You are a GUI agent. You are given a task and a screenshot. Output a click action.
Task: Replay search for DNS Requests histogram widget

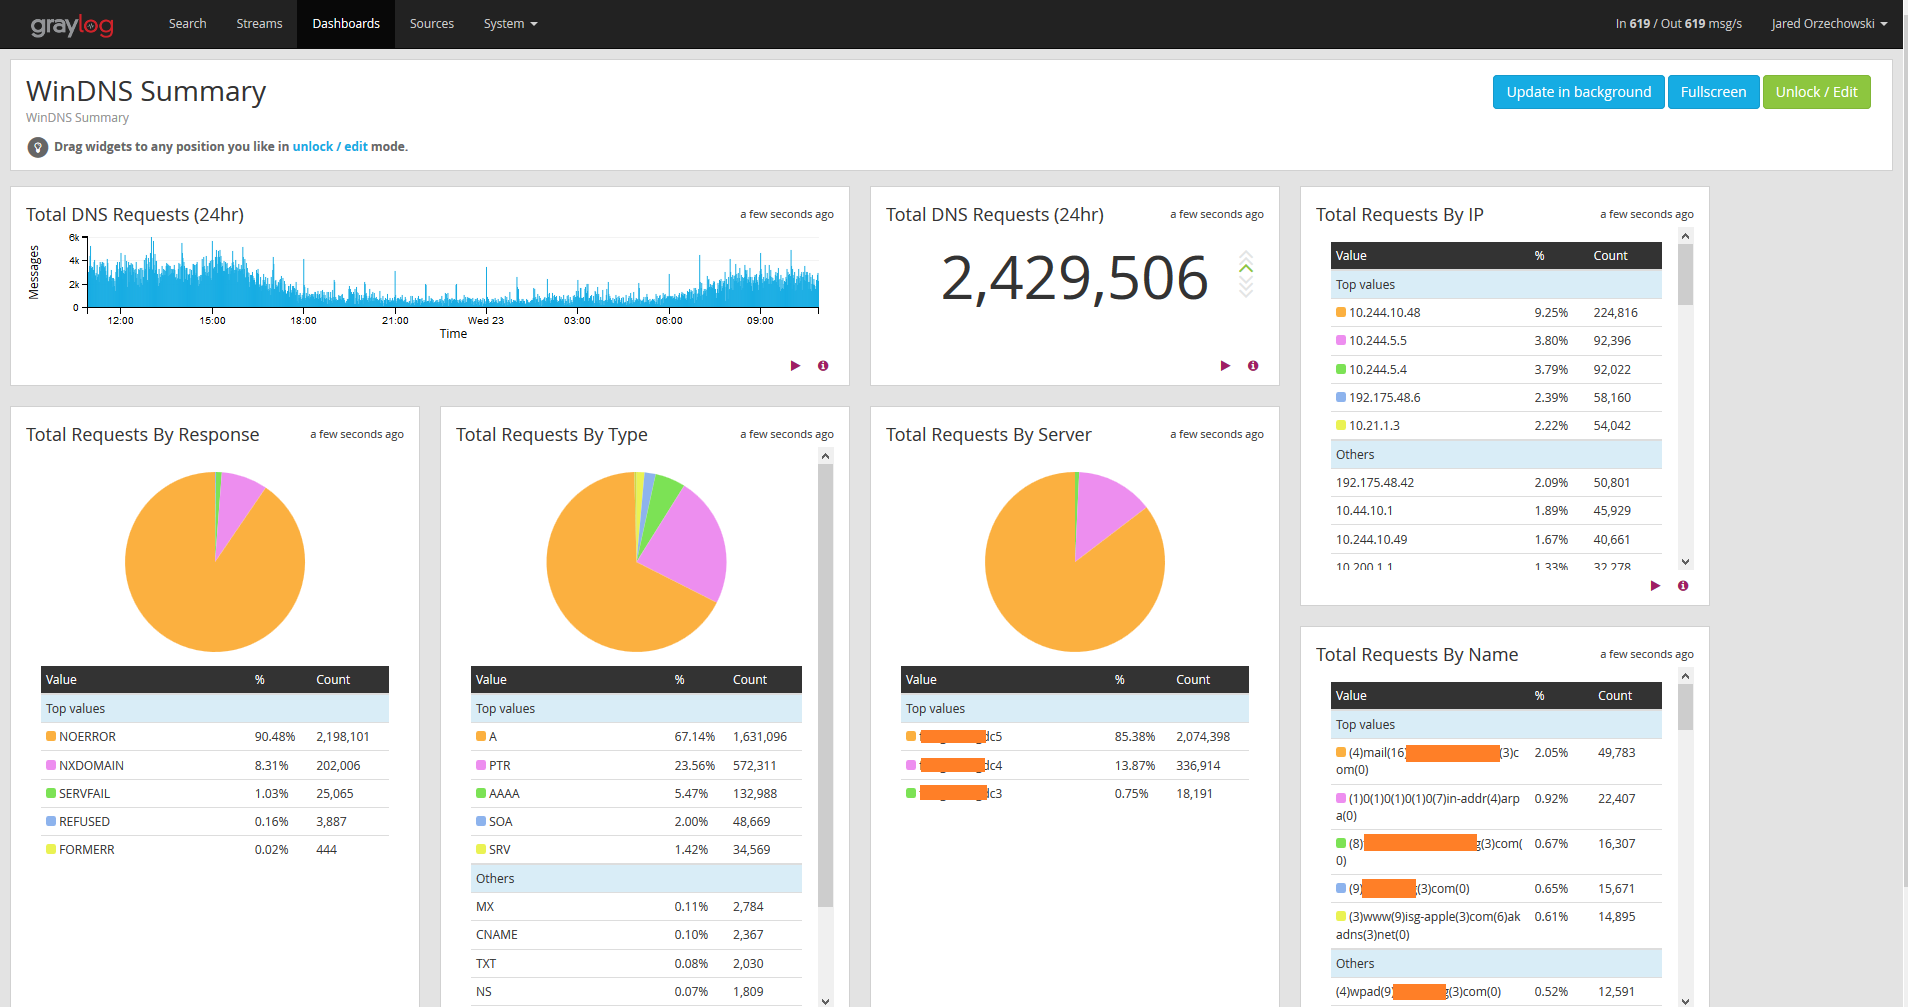click(795, 366)
